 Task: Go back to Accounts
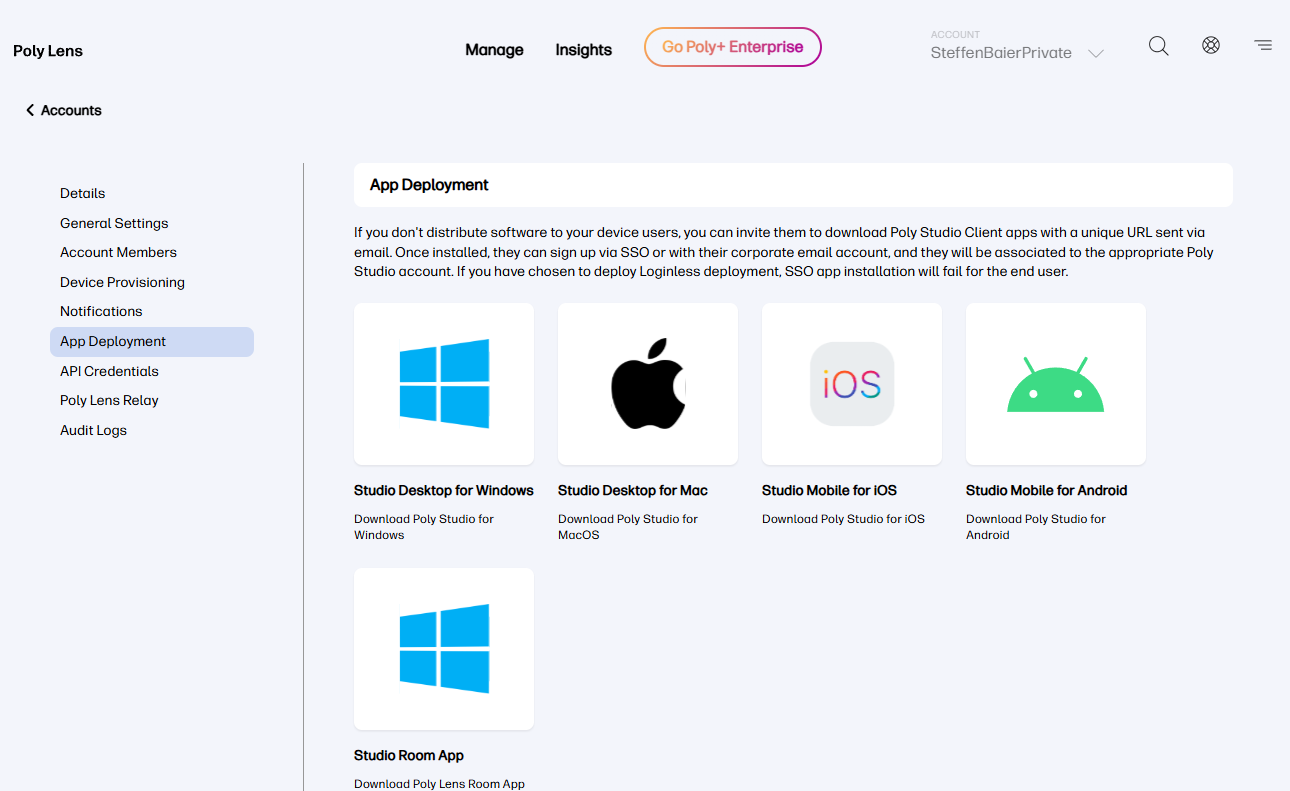coord(64,110)
